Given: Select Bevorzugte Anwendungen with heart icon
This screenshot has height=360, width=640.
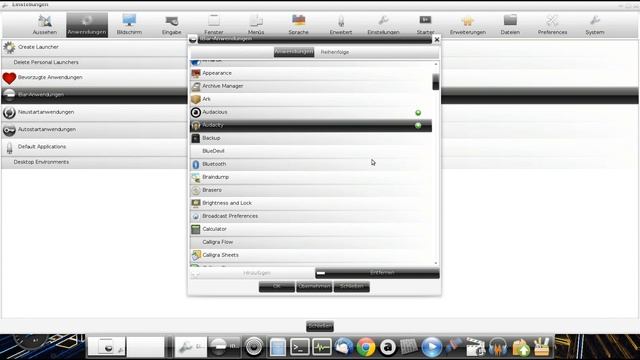Looking at the screenshot, I should pyautogui.click(x=94, y=78).
